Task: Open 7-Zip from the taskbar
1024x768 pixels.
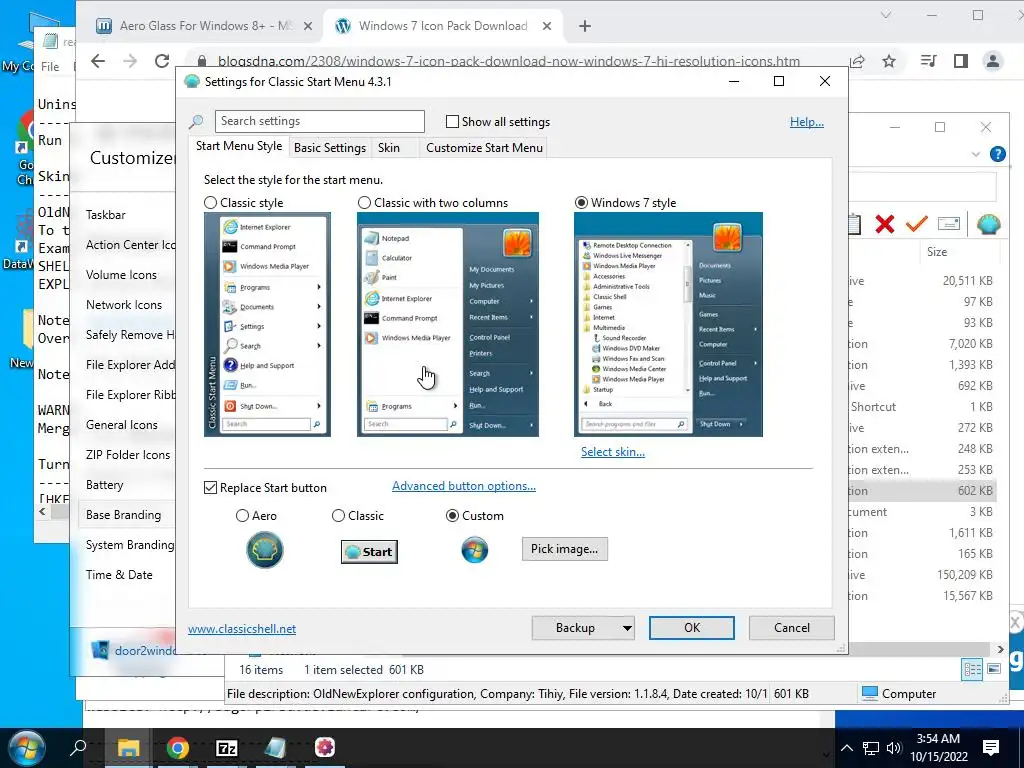Action: click(x=227, y=748)
